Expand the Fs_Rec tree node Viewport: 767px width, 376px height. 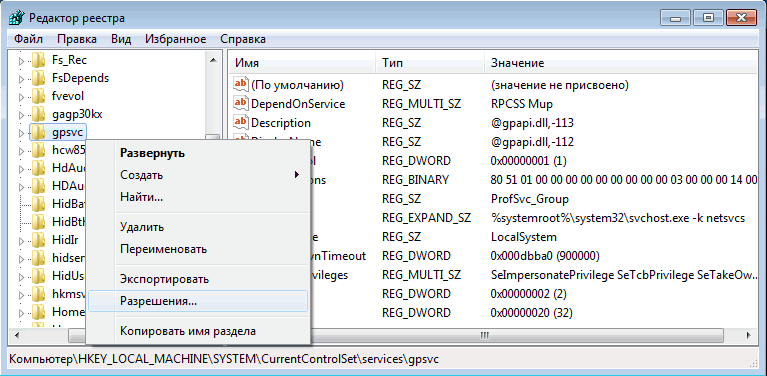pos(21,61)
